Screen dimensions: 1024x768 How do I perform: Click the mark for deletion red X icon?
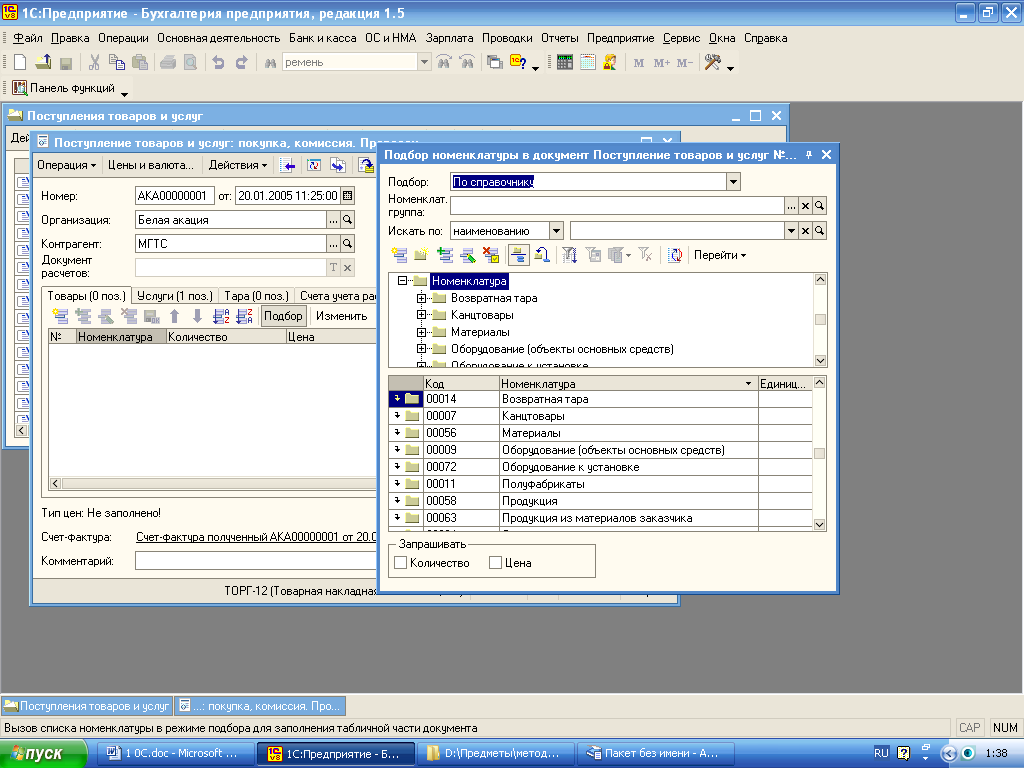(x=490, y=255)
